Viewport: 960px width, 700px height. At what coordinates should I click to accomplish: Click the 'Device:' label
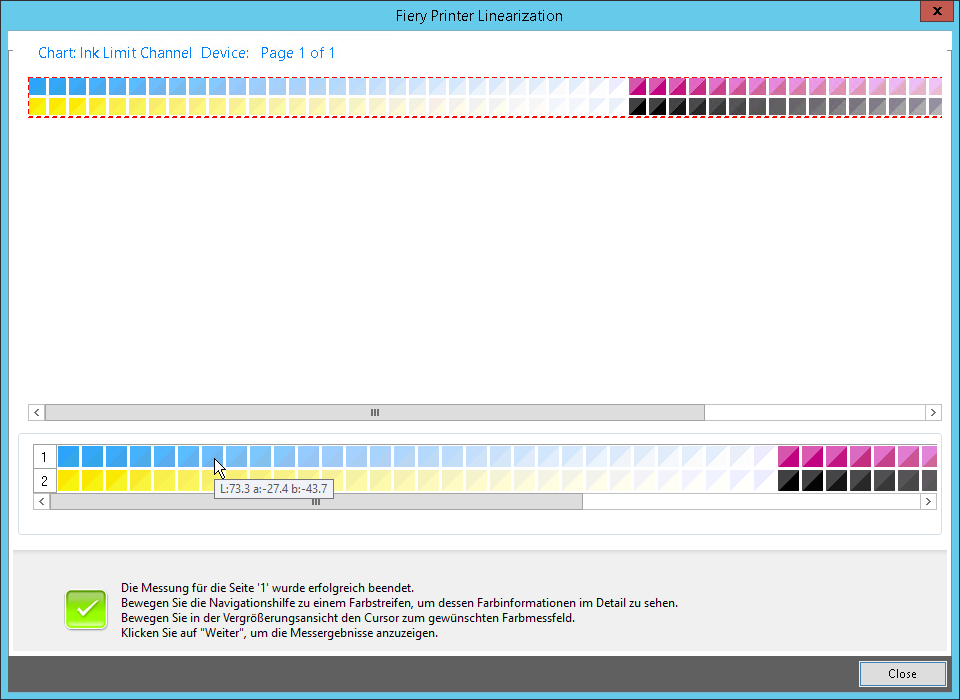click(225, 53)
